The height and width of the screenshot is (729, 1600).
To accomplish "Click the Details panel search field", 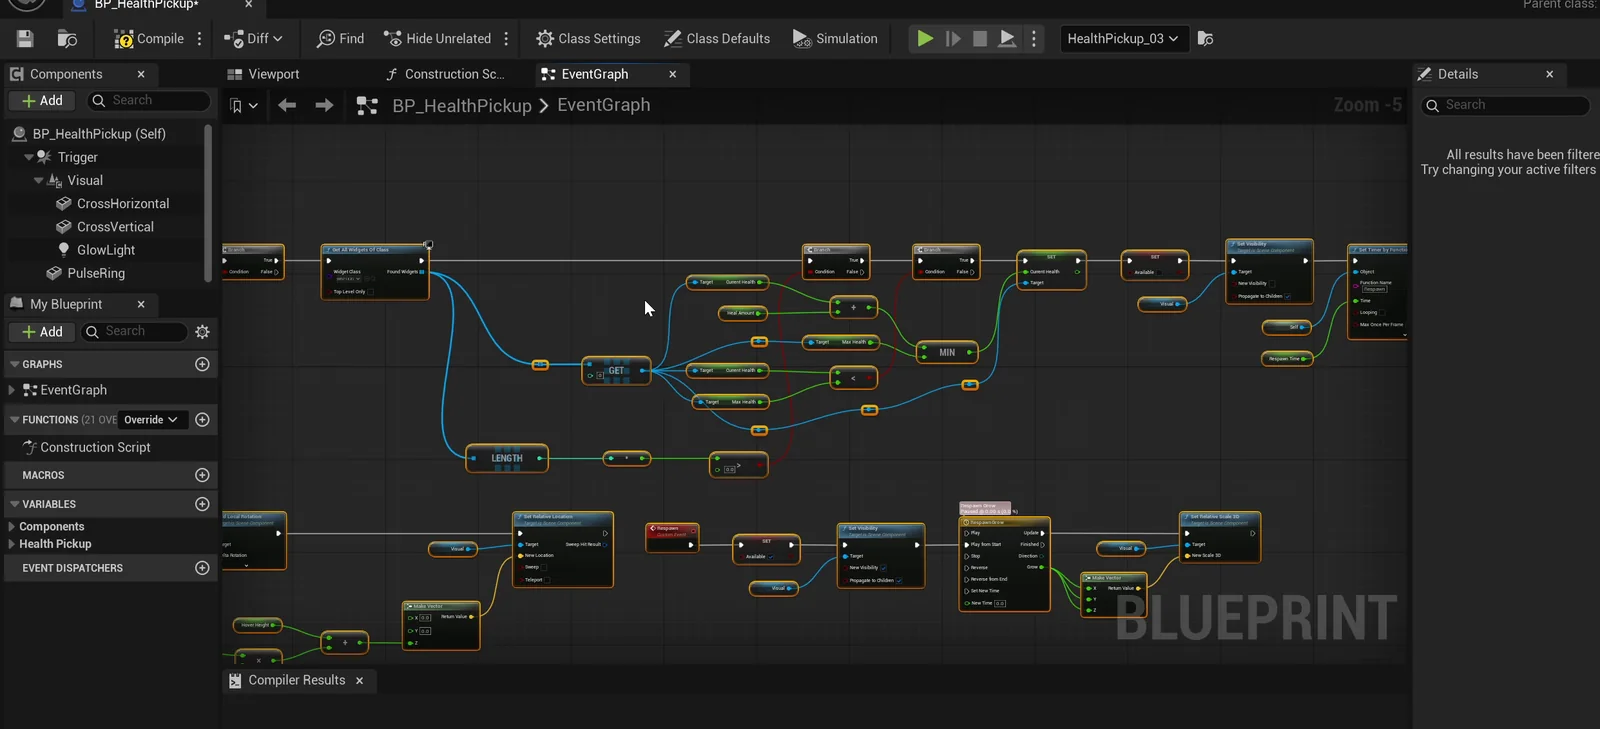I will [x=1506, y=105].
